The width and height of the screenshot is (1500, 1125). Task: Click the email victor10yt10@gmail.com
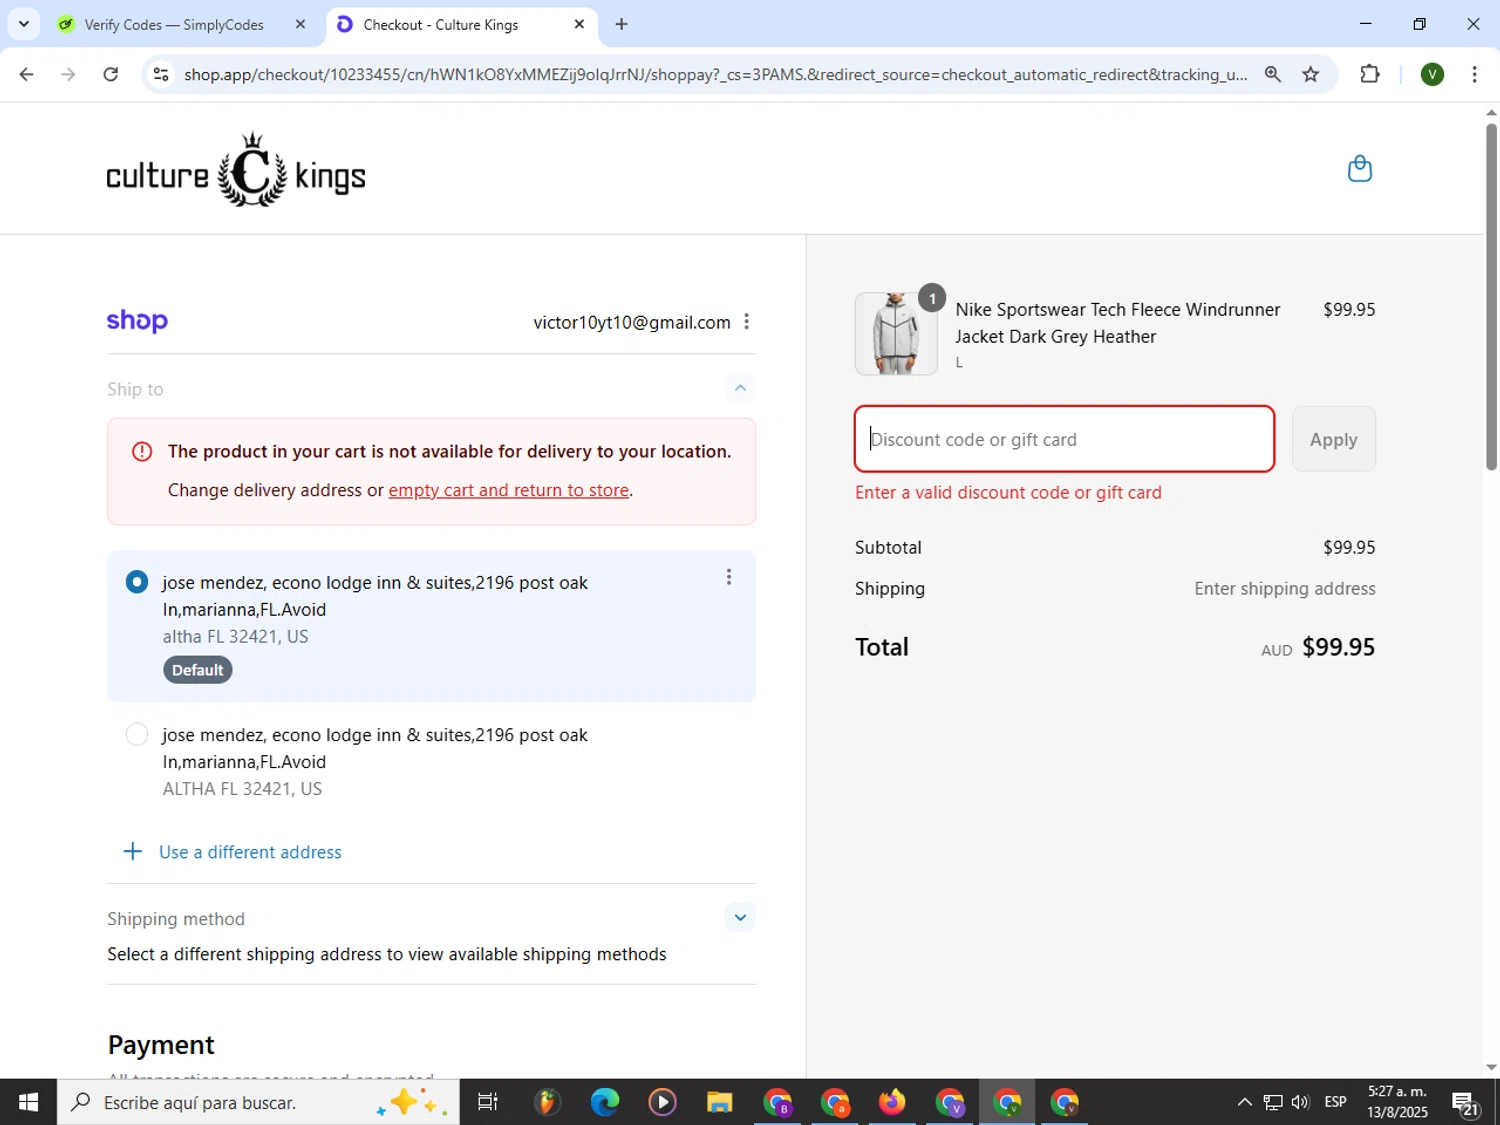(632, 322)
